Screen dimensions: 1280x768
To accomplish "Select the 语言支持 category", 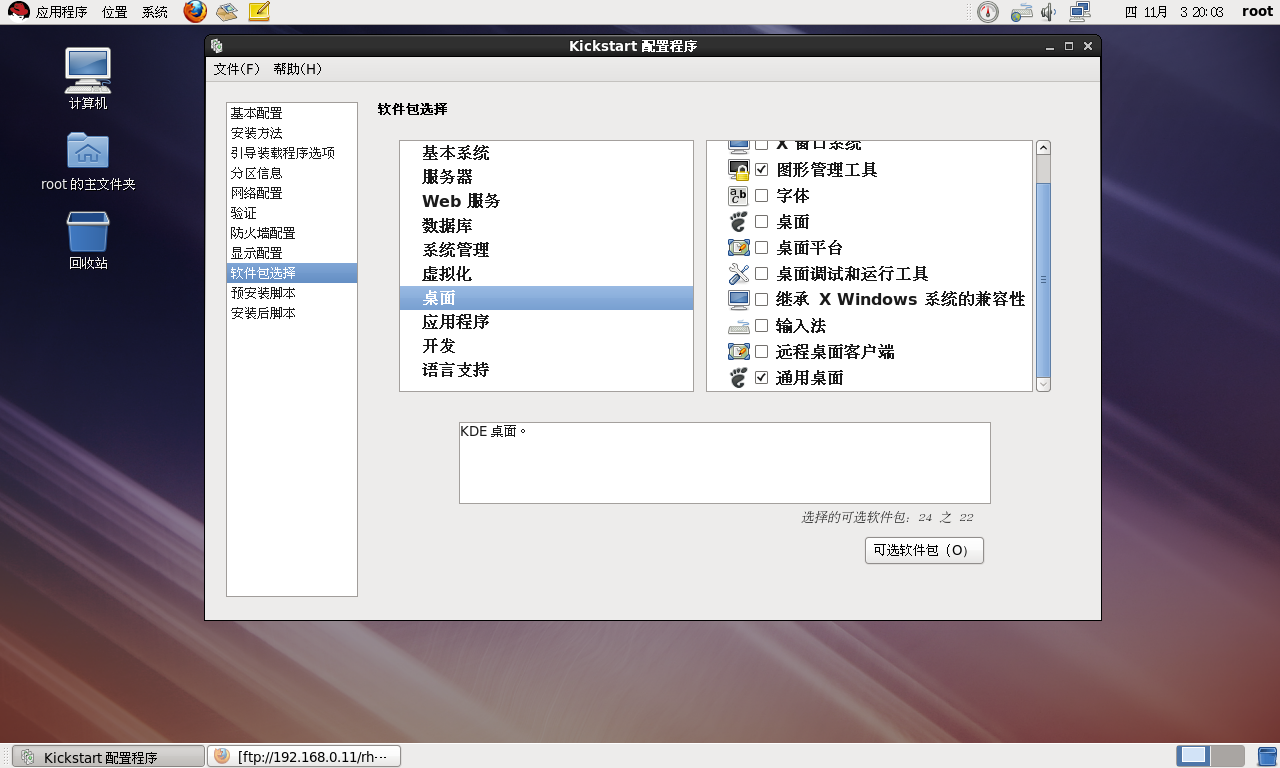I will pyautogui.click(x=546, y=369).
